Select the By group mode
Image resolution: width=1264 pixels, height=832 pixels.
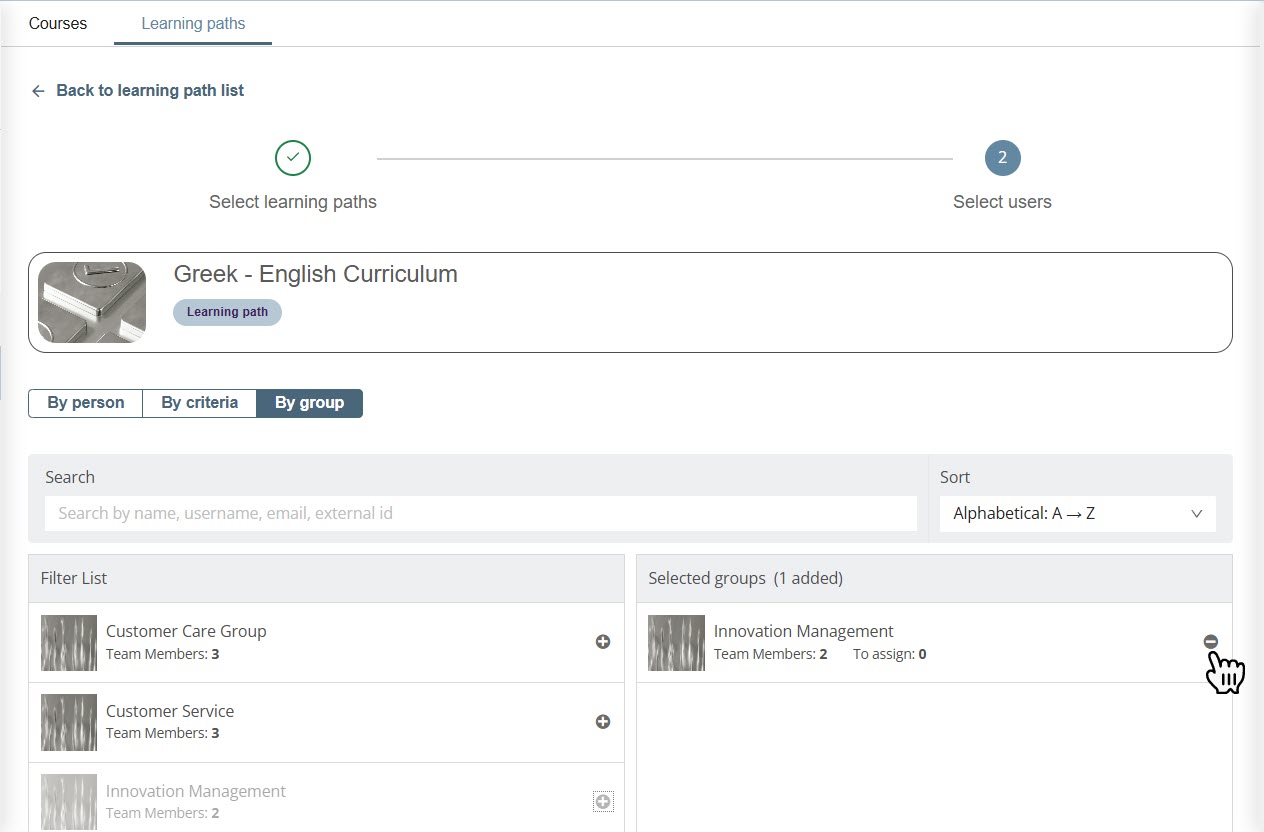[309, 403]
